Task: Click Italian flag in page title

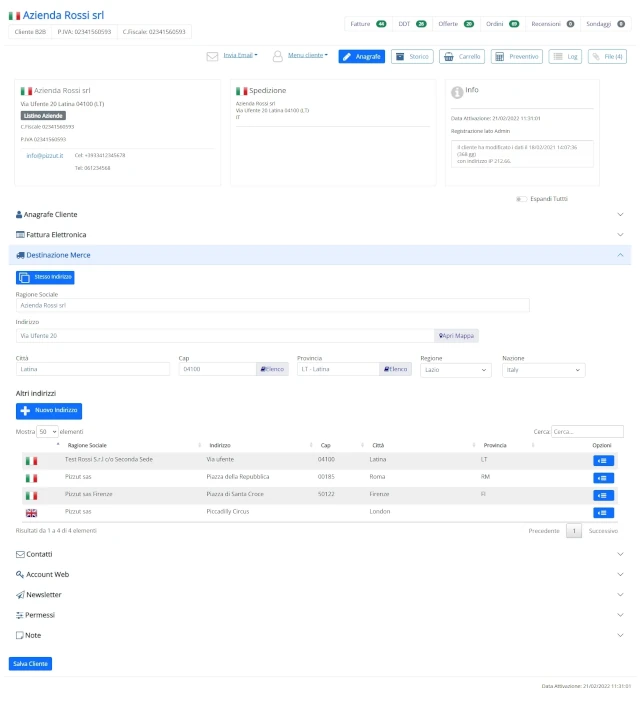Action: tap(14, 16)
